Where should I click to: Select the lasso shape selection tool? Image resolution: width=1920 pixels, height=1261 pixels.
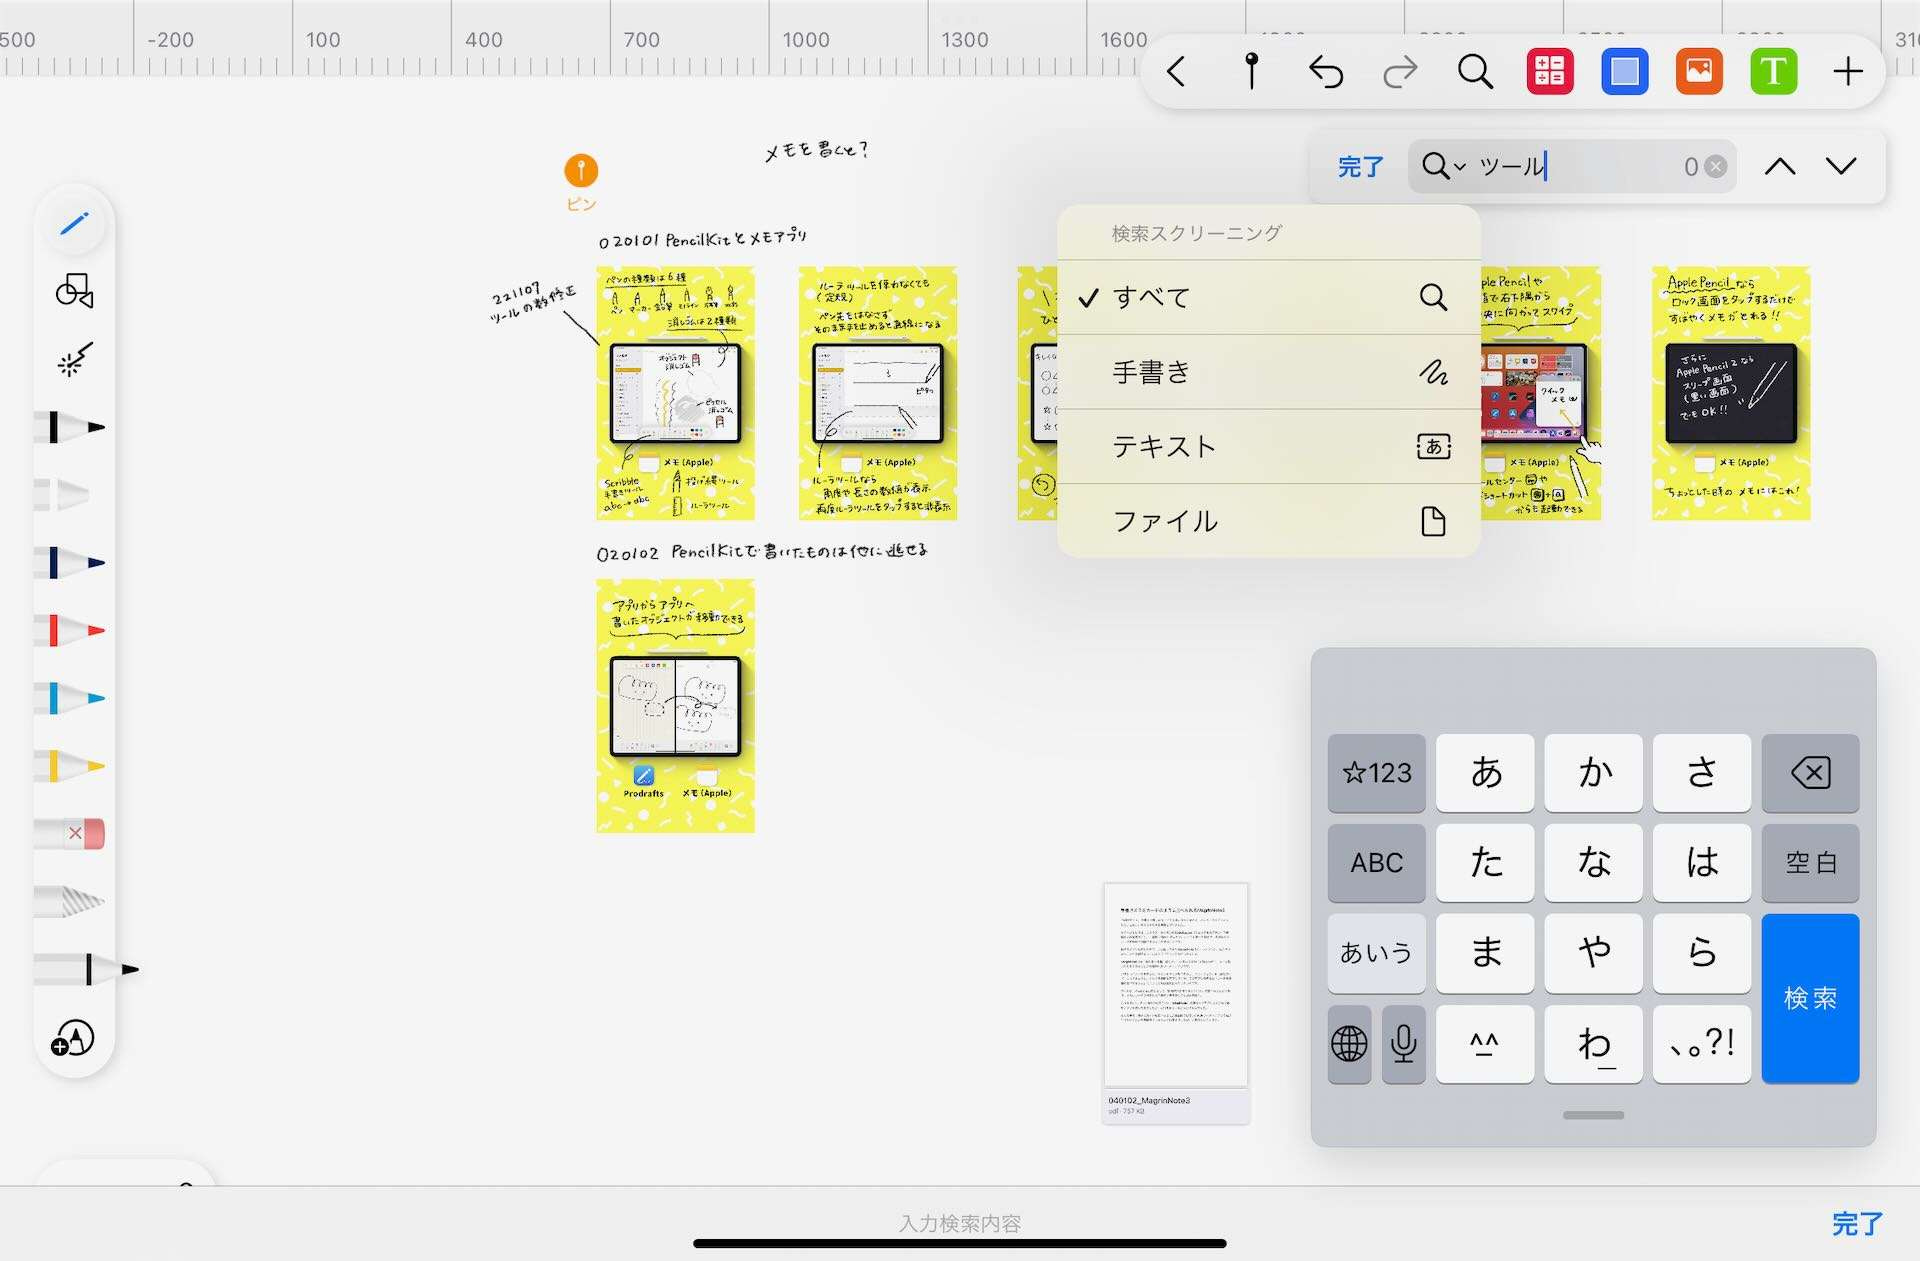point(73,290)
